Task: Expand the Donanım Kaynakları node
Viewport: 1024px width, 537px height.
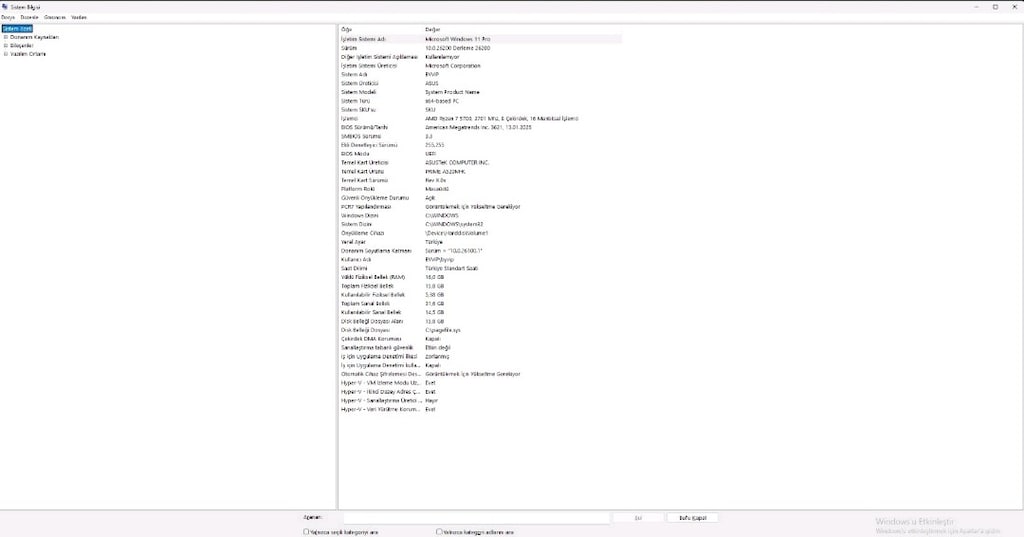Action: [6, 37]
